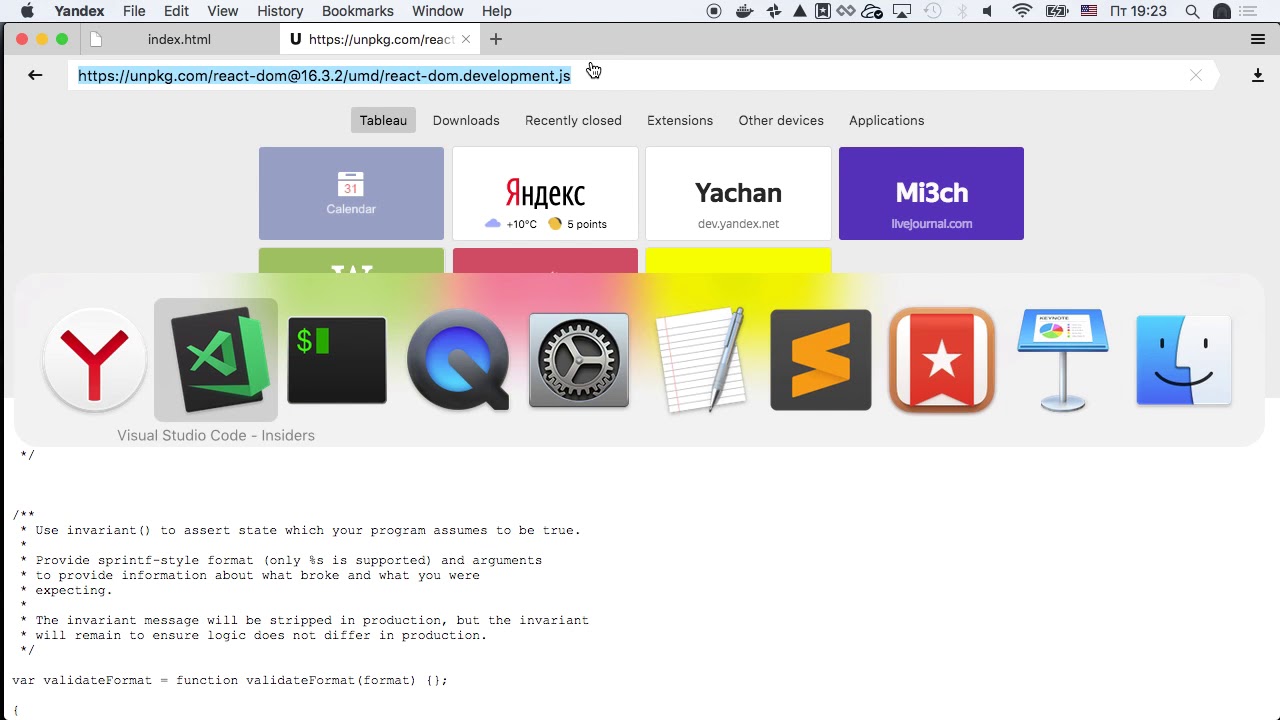Open the downloads arrow icon

pos(1258,75)
